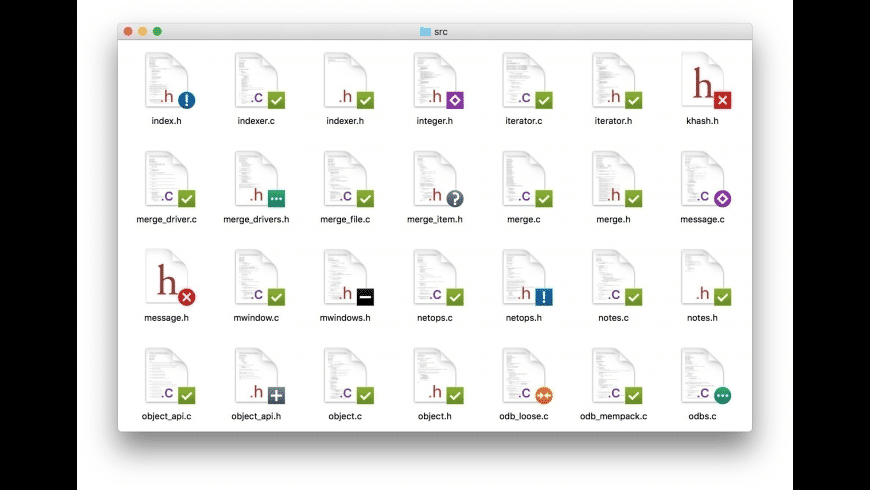The width and height of the screenshot is (870, 490).
Task: Select the notes.c file icon
Action: (615, 277)
